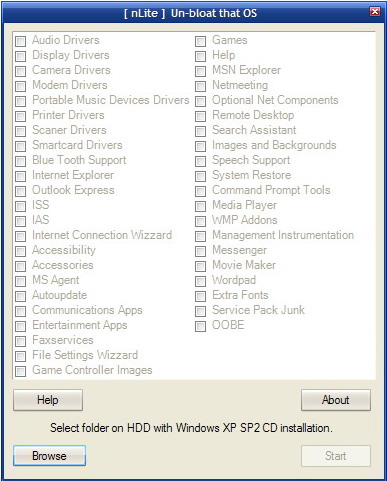This screenshot has height=481, width=387.
Task: Check Images and Backgrounds checkbox
Action: 200,146
